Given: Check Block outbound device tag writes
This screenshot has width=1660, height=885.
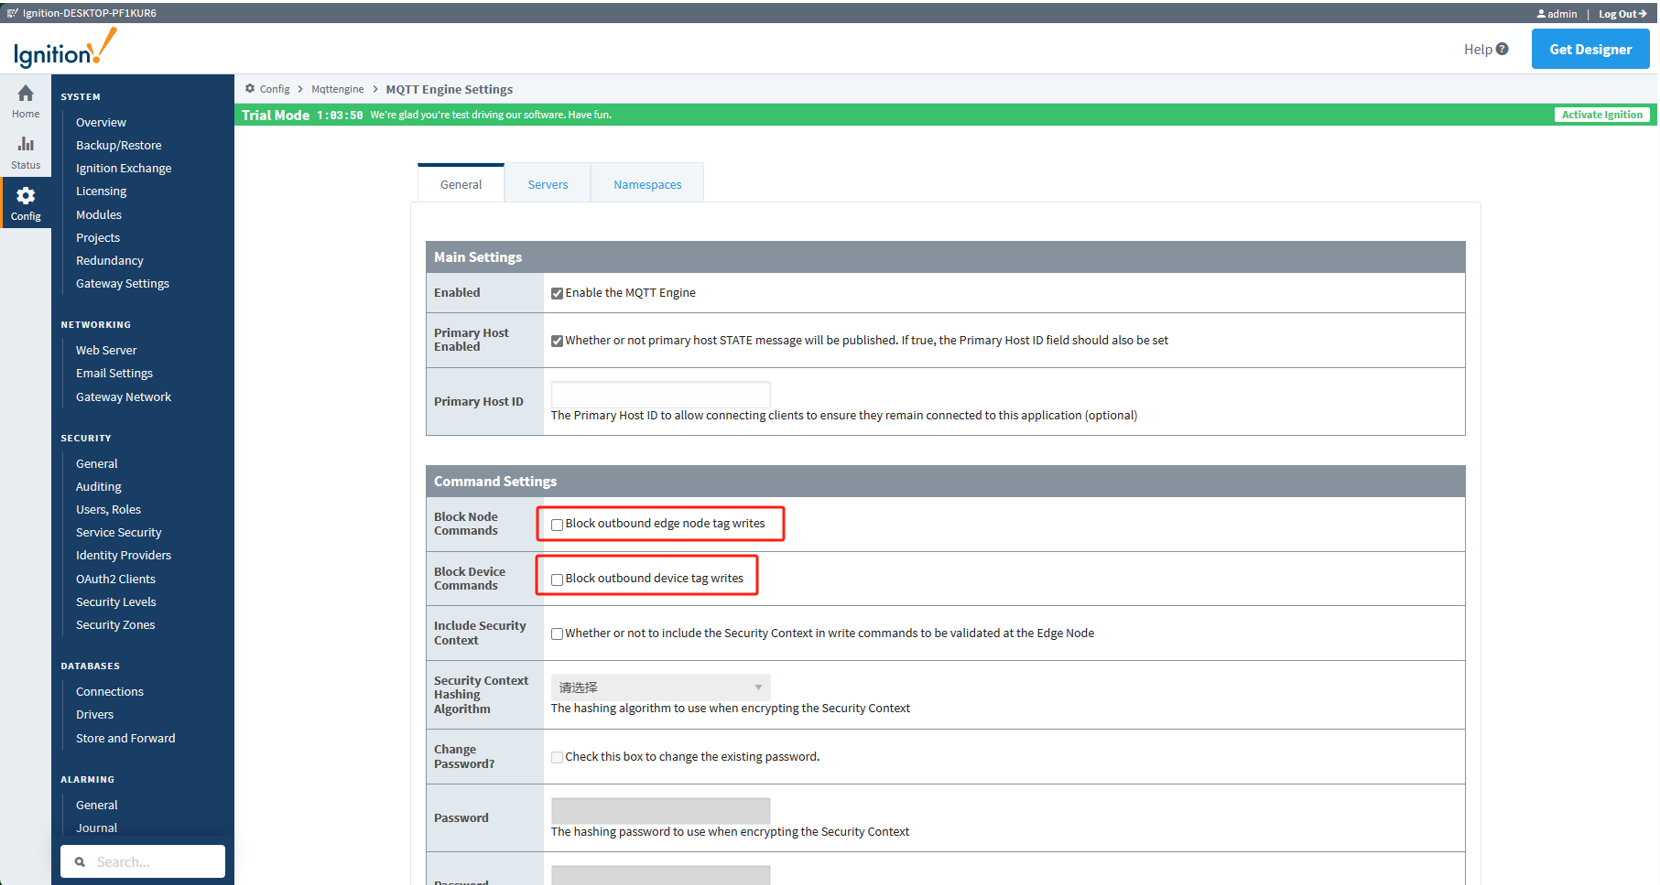Looking at the screenshot, I should click(x=557, y=580).
